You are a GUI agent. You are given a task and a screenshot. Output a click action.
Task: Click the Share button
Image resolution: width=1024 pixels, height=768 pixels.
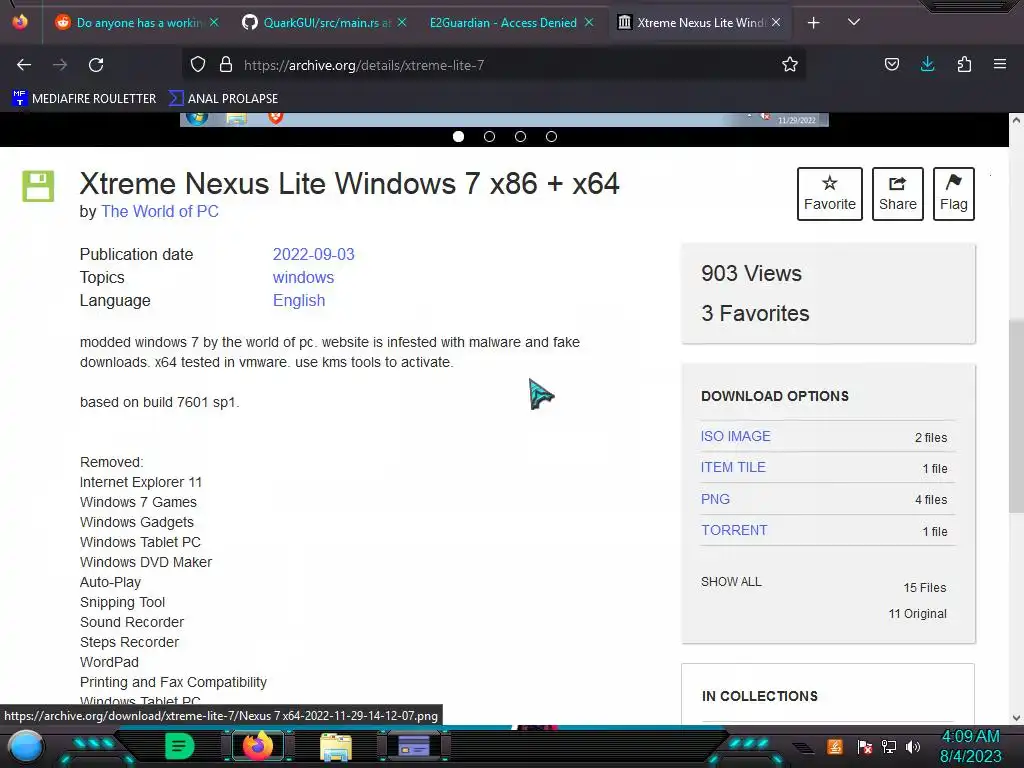[897, 194]
